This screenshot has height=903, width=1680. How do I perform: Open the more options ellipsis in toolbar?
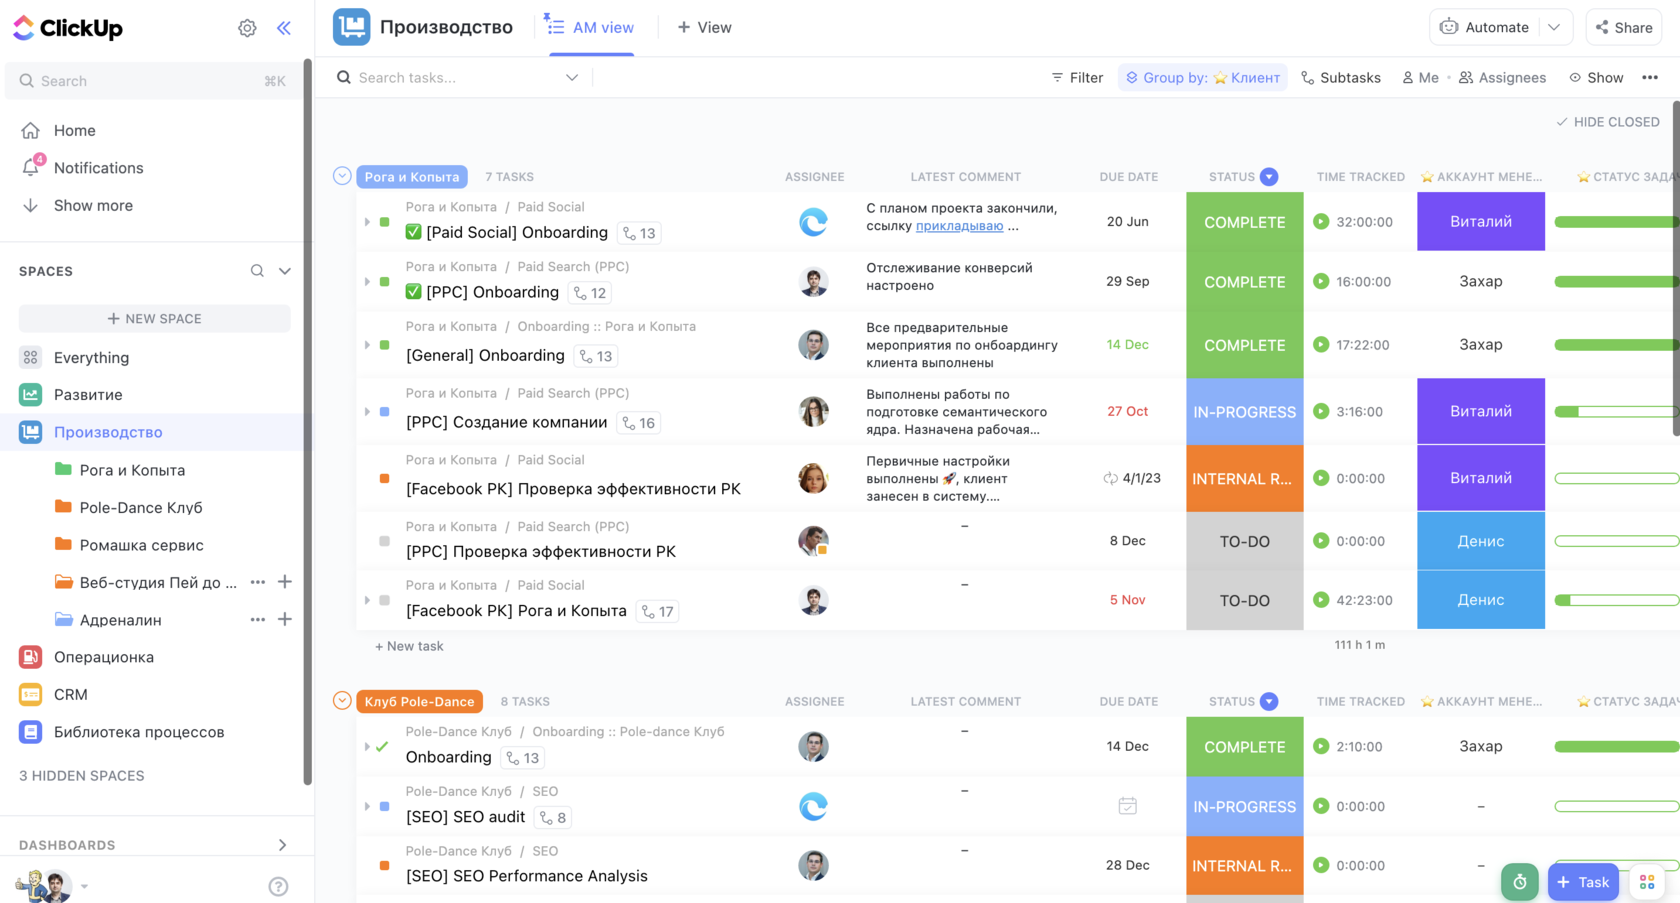click(x=1650, y=77)
